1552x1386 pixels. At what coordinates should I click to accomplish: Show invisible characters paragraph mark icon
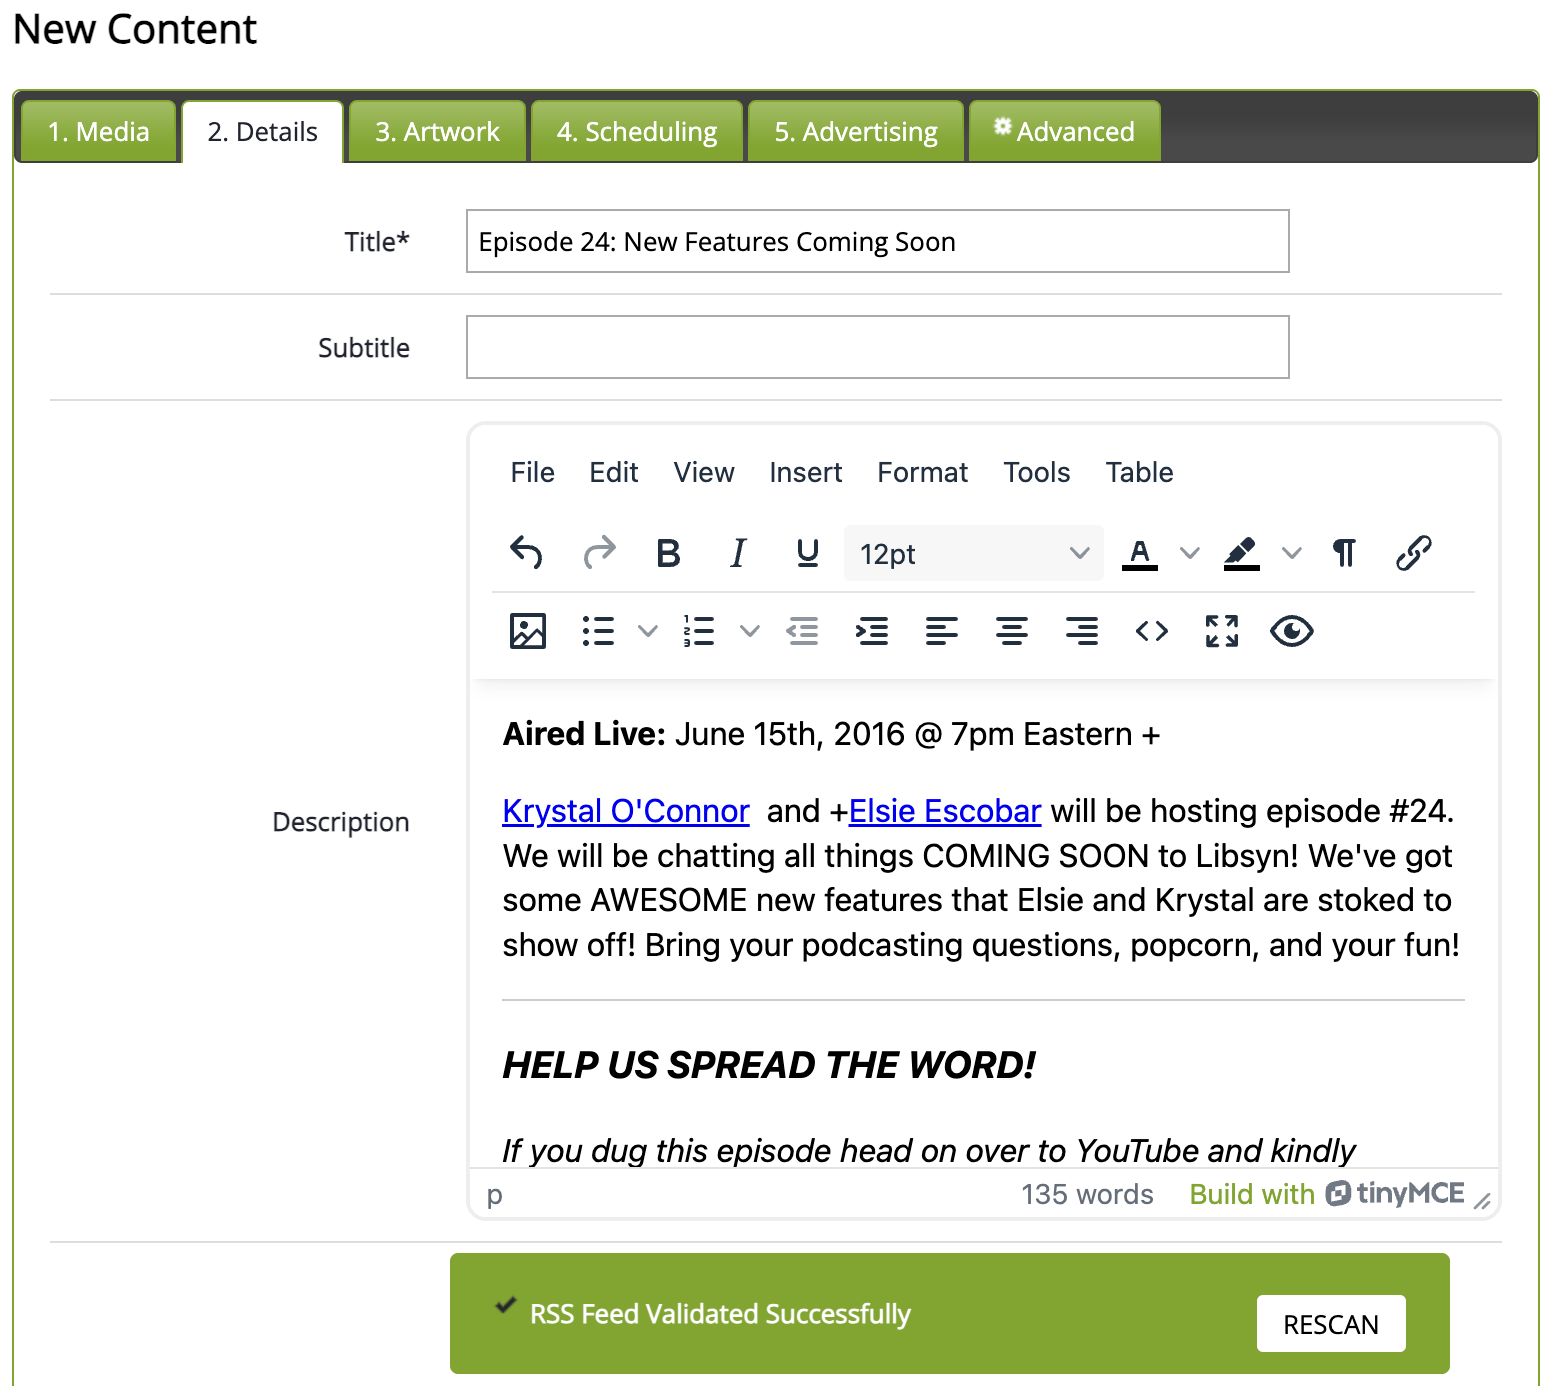1344,552
